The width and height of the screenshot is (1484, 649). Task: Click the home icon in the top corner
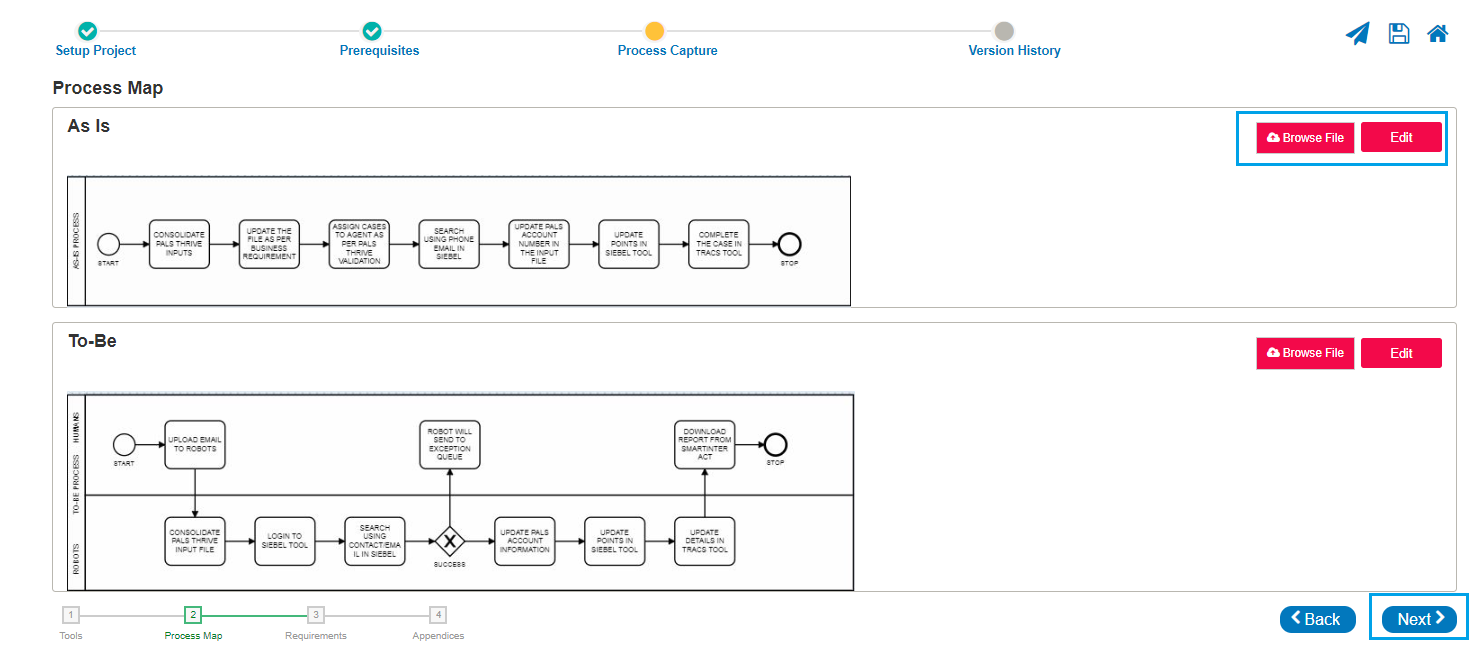click(x=1437, y=33)
